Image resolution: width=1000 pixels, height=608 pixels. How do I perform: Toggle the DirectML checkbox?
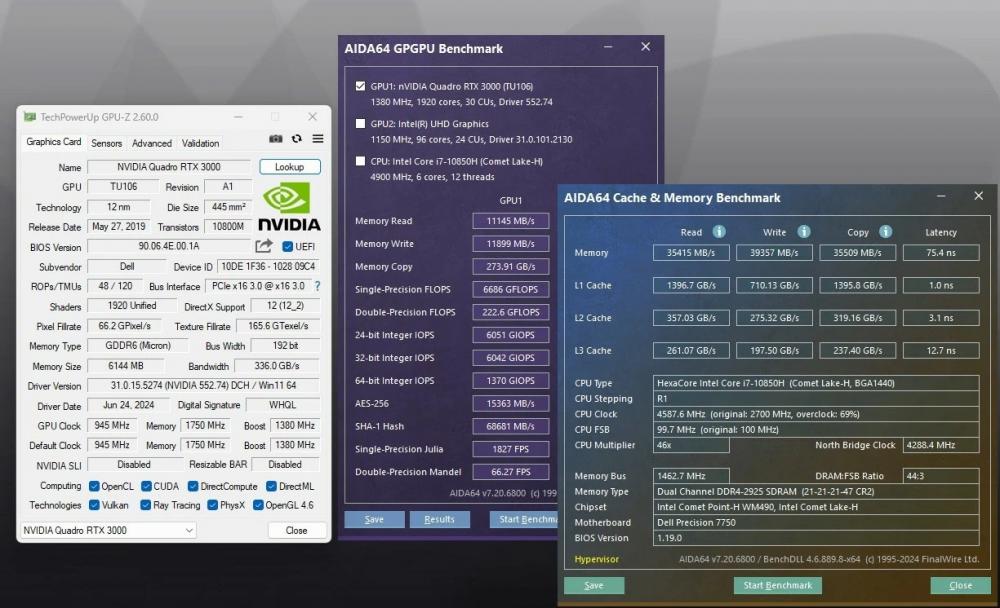(x=271, y=486)
